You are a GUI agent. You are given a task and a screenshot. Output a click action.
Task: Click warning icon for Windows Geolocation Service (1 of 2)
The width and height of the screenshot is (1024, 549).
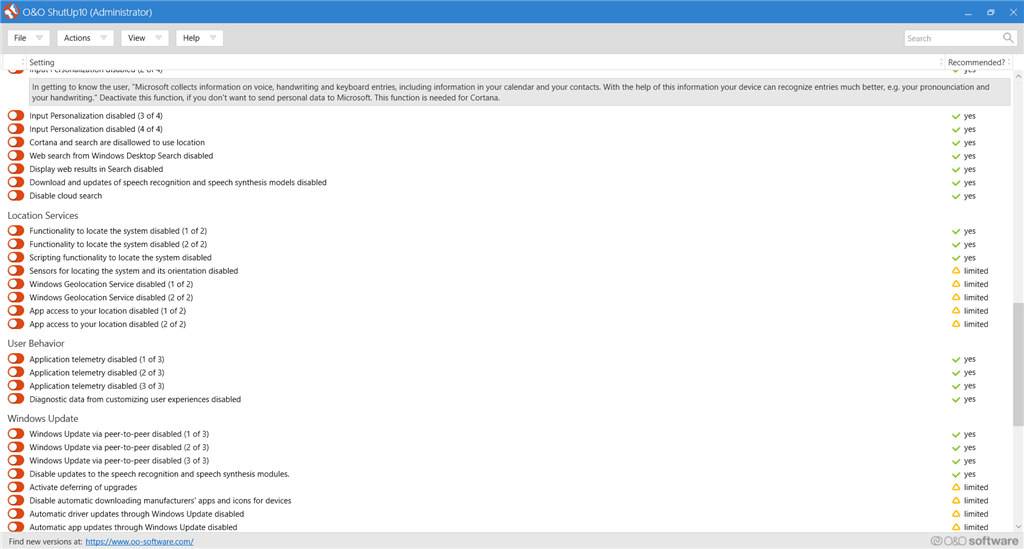956,284
